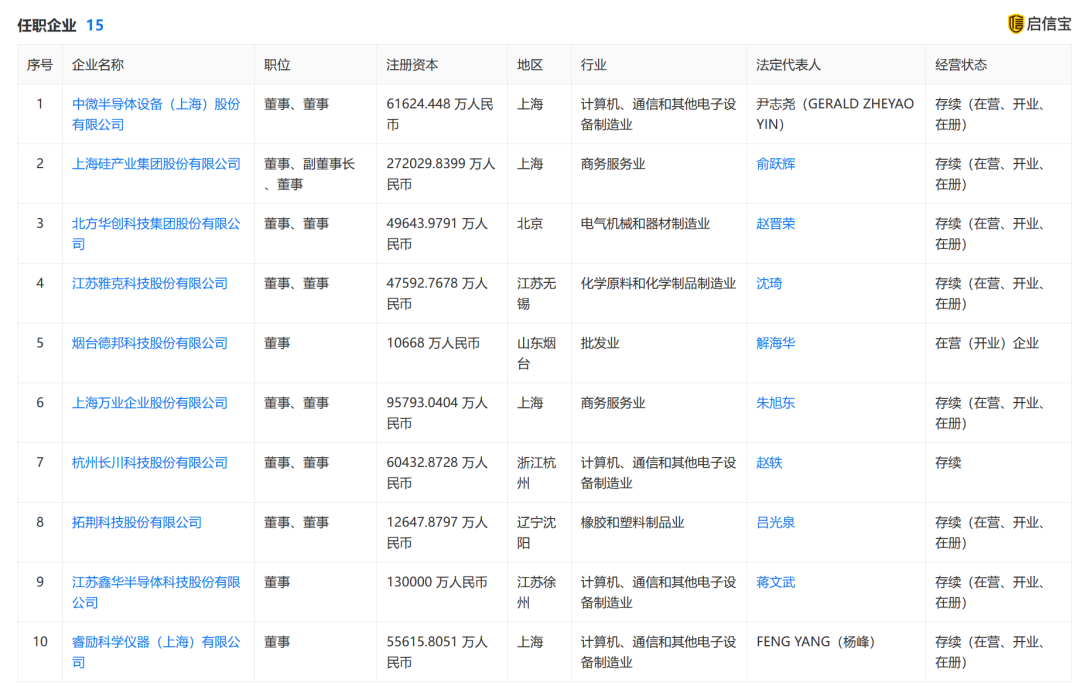Open 杭州长川科技股份有限公司 link
Screen dimensions: 1080x689
149,463
